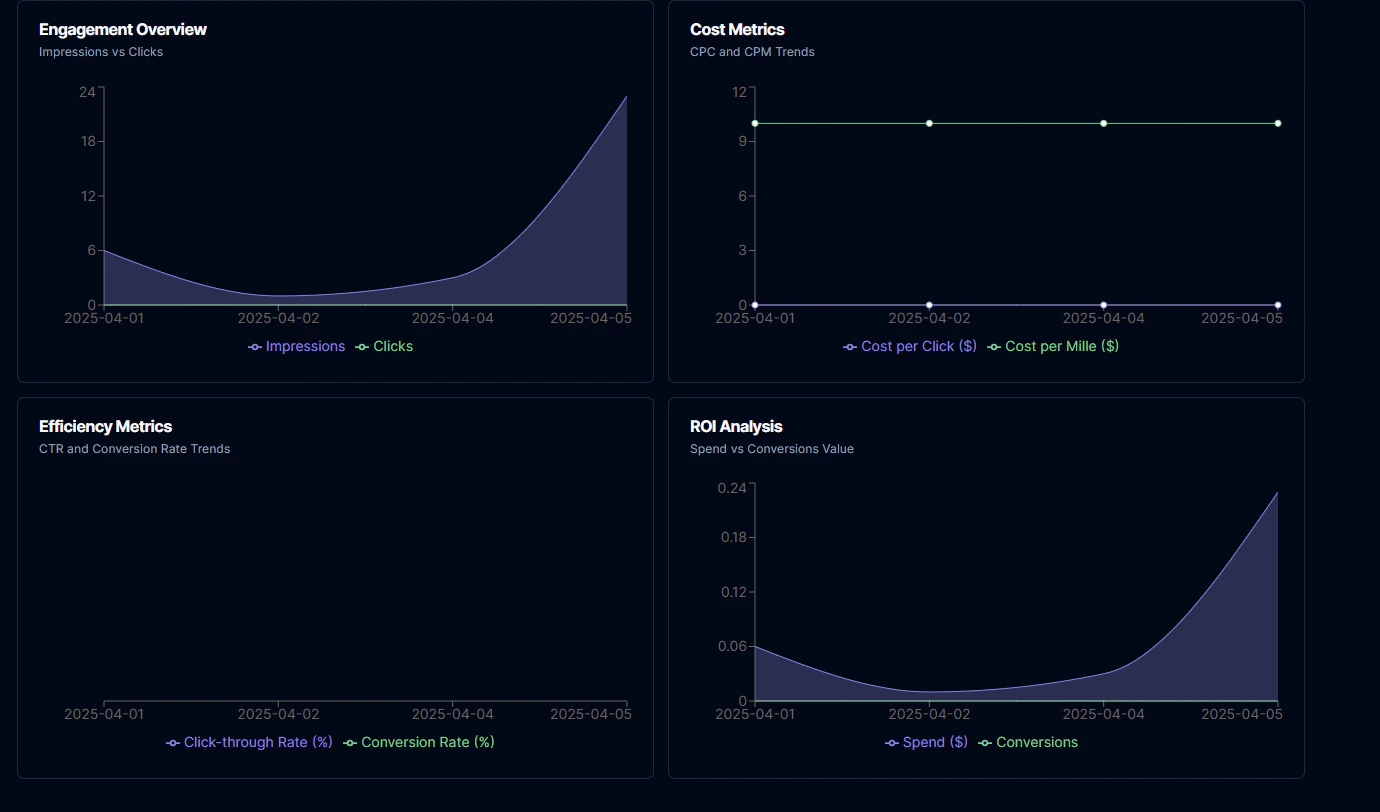Click the Conversions legend label
Image resolution: width=1380 pixels, height=812 pixels.
coord(1037,742)
